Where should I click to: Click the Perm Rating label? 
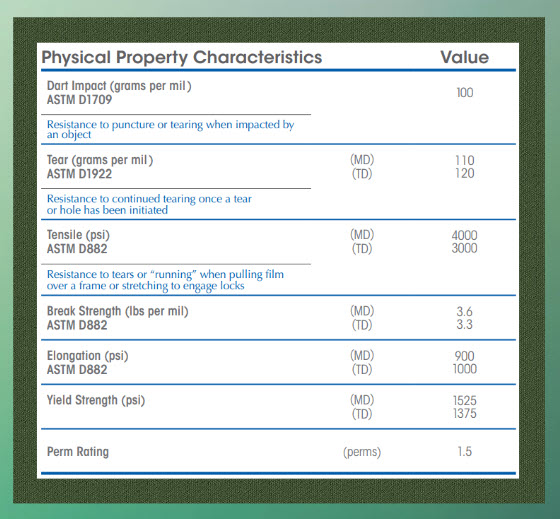78,452
